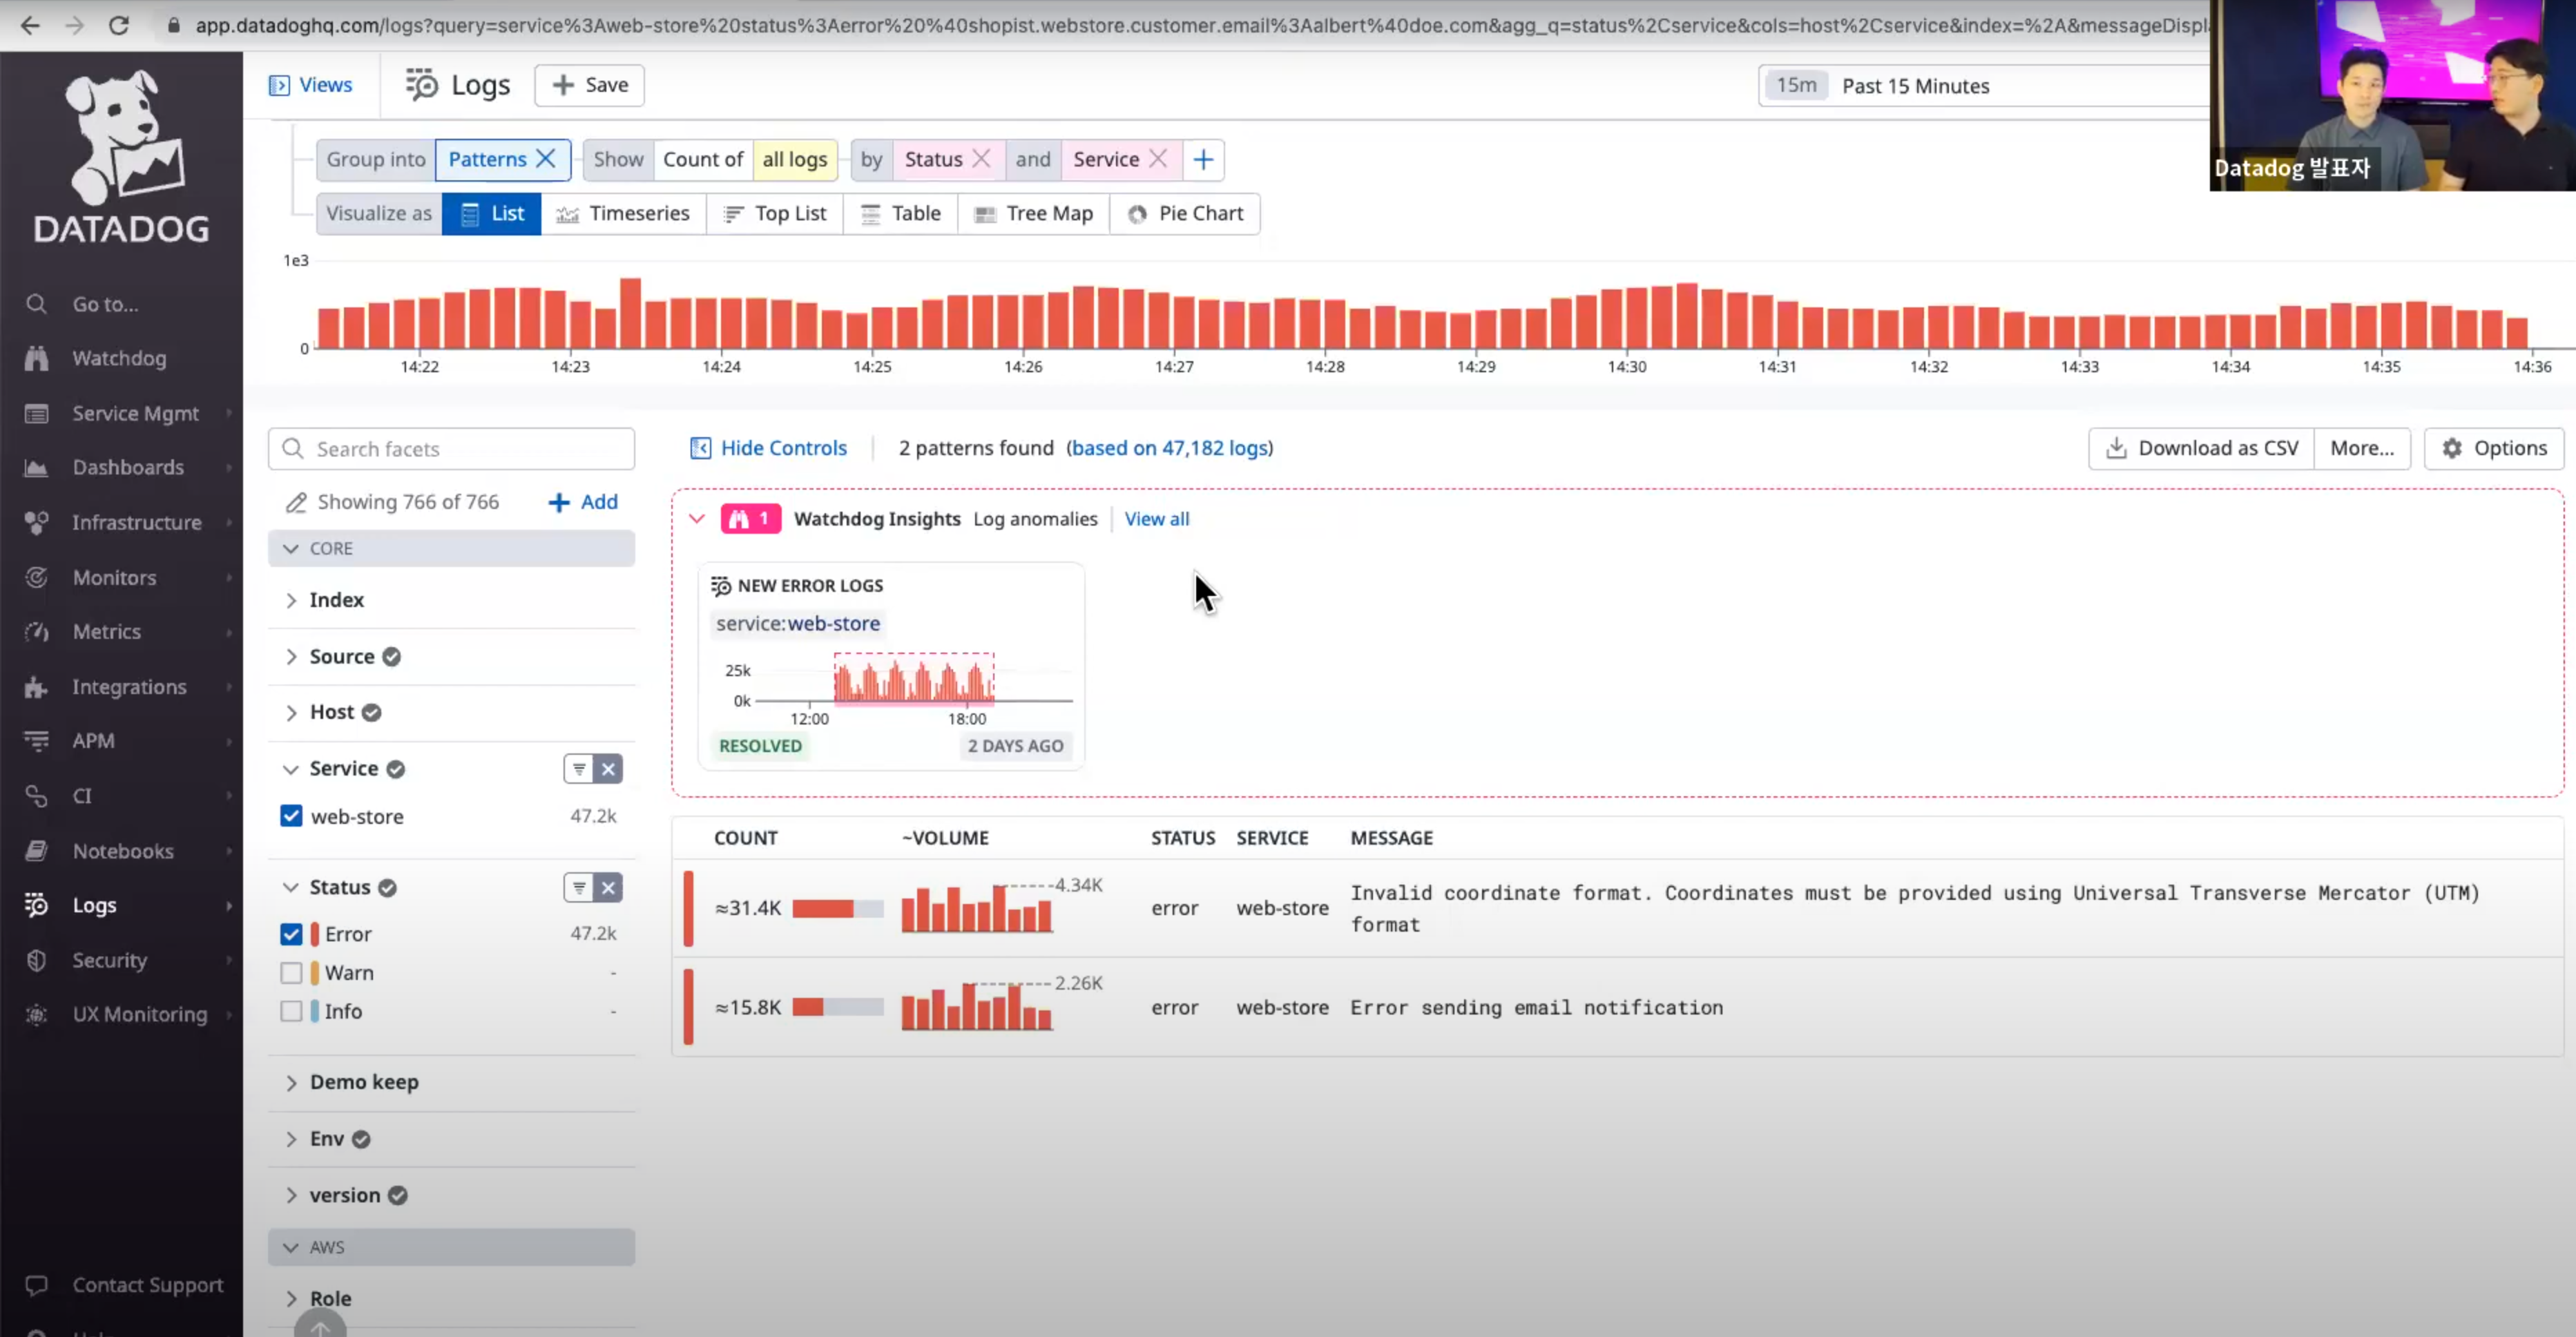Open Metrics in the sidebar
The height and width of the screenshot is (1337, 2576).
coord(106,631)
